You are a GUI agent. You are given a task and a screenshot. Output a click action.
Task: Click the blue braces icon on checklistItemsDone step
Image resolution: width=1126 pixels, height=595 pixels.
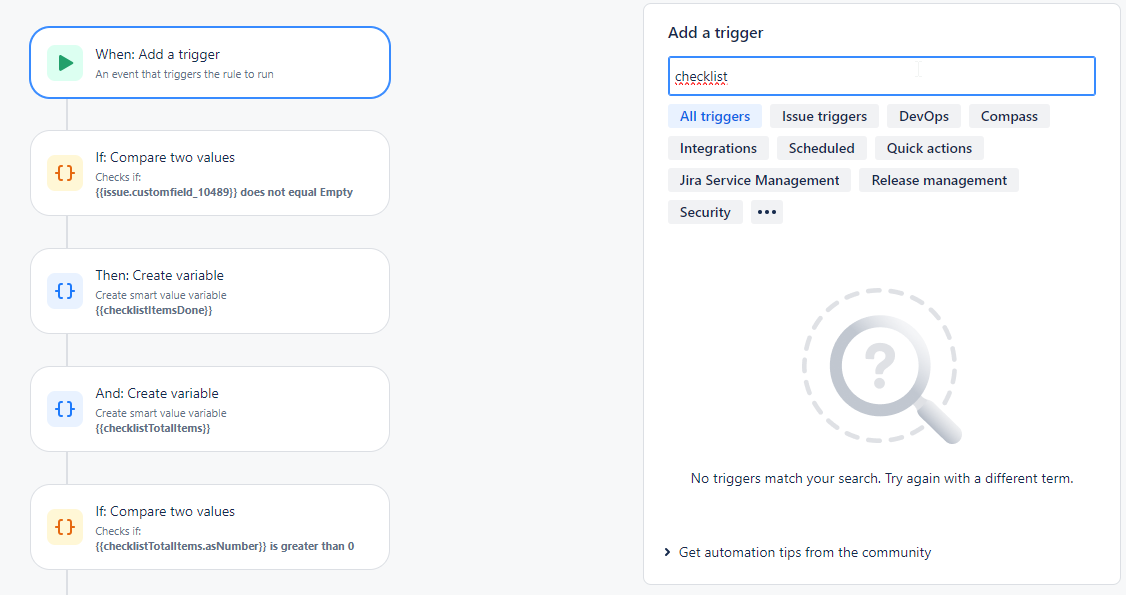tap(64, 290)
